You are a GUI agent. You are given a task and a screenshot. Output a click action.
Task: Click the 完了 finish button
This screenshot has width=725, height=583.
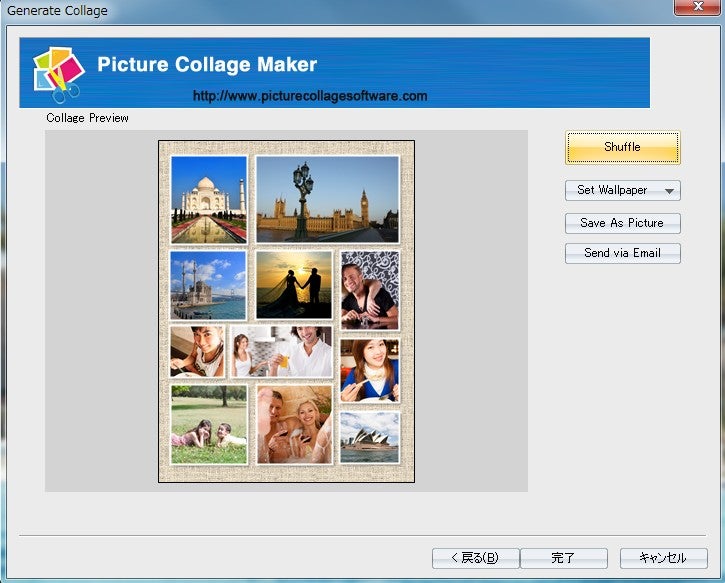(563, 558)
